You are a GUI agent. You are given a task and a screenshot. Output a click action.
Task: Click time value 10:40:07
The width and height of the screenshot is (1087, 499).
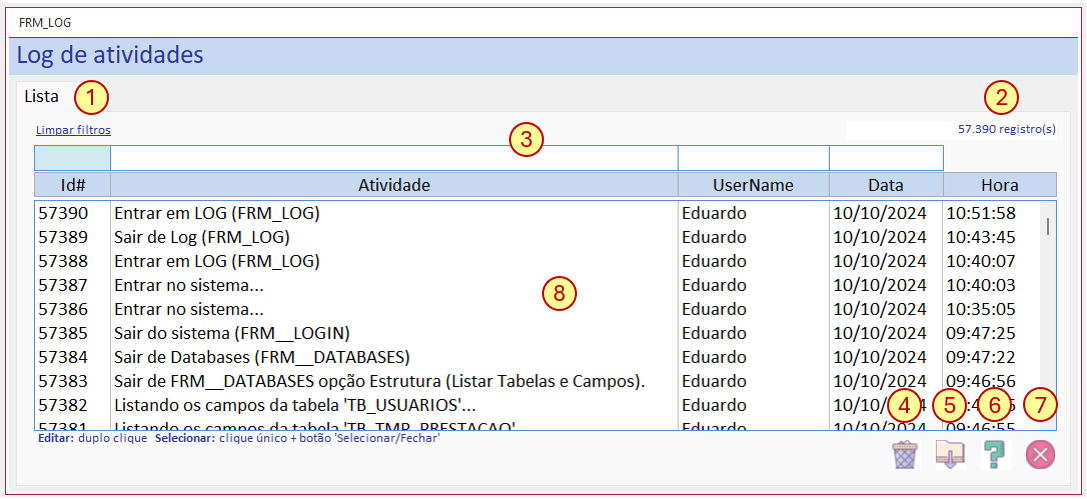(x=980, y=261)
